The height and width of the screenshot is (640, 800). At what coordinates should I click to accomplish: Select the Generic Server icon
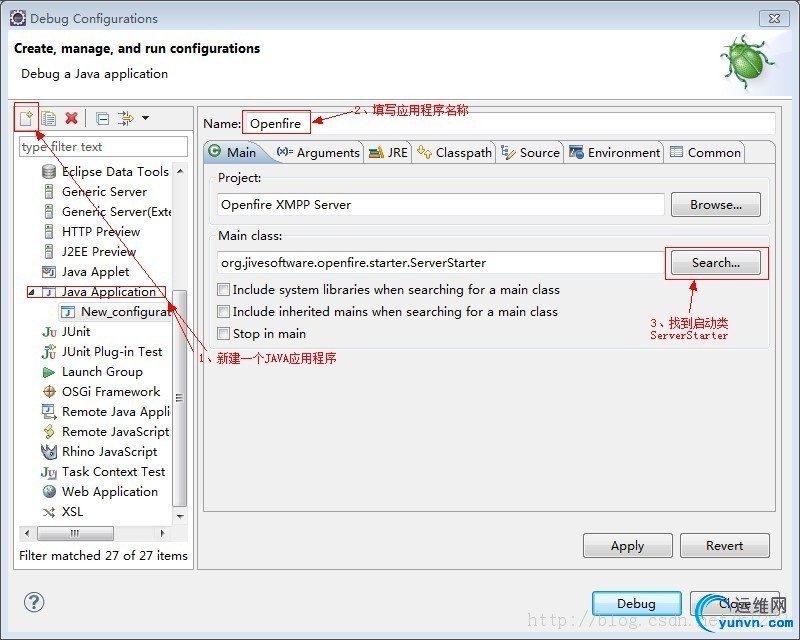[49, 191]
